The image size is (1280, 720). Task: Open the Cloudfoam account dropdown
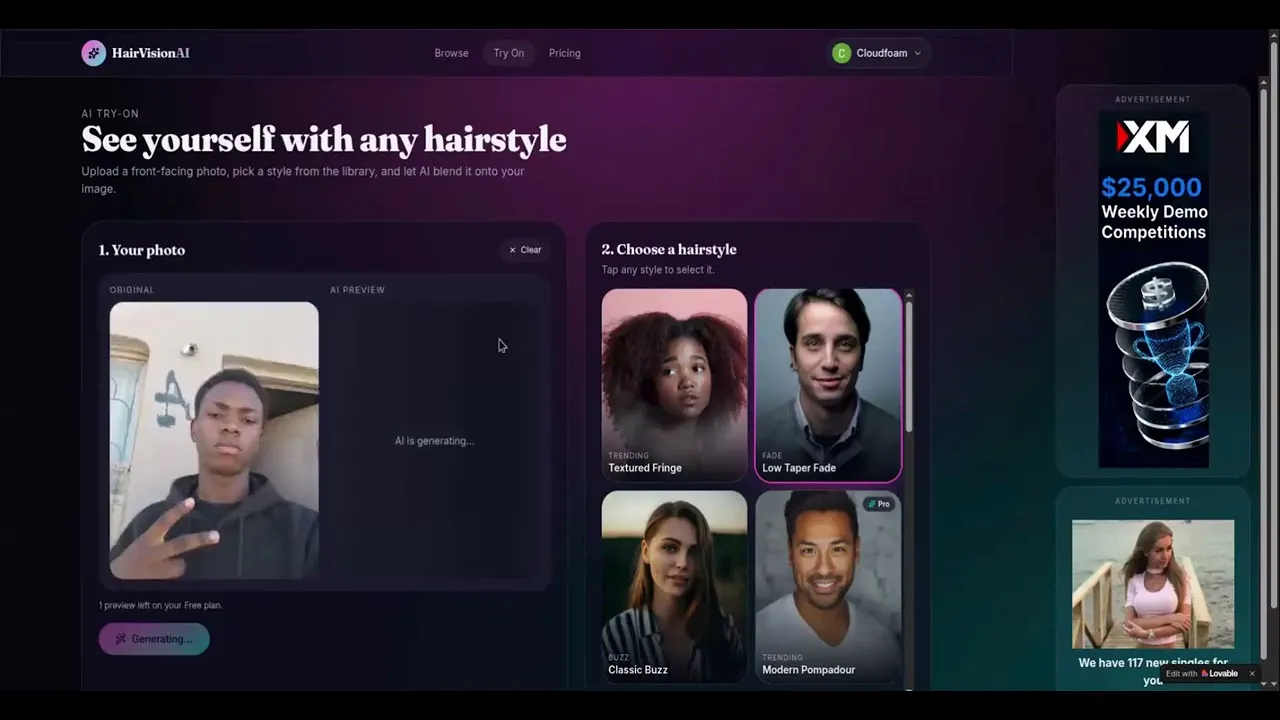tap(880, 53)
